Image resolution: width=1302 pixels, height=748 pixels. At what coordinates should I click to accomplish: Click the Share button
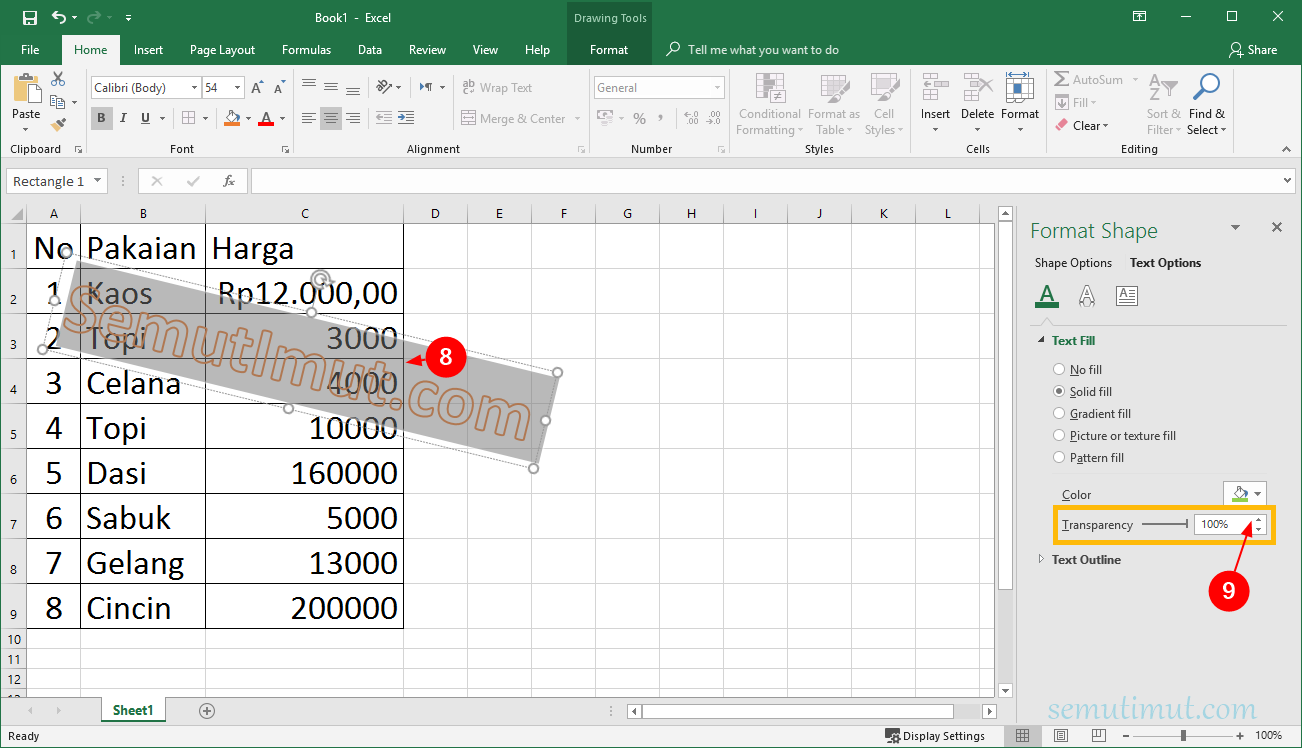[1253, 50]
